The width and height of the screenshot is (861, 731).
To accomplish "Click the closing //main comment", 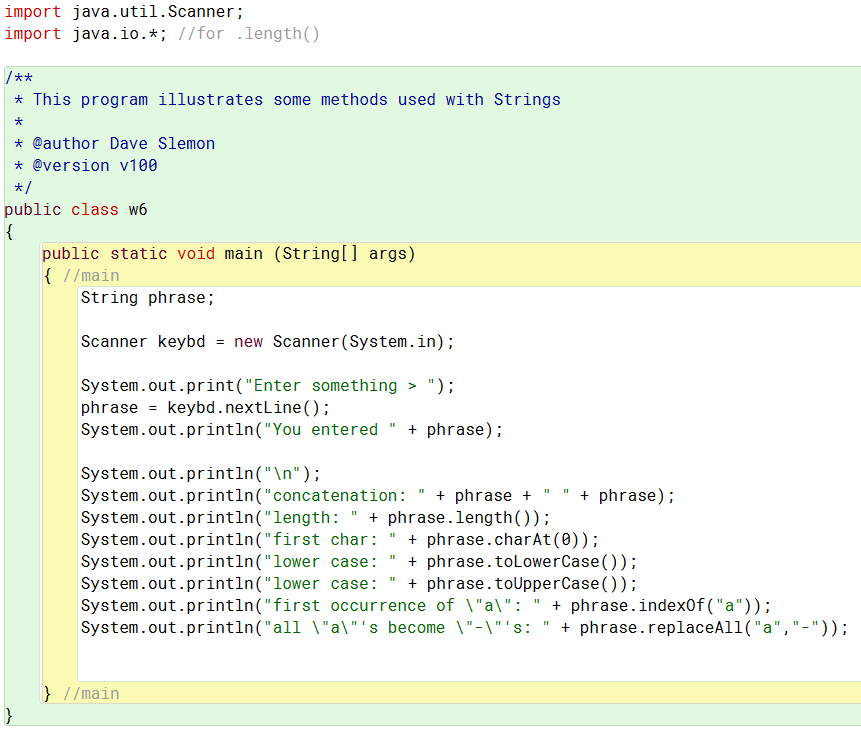I will [91, 694].
